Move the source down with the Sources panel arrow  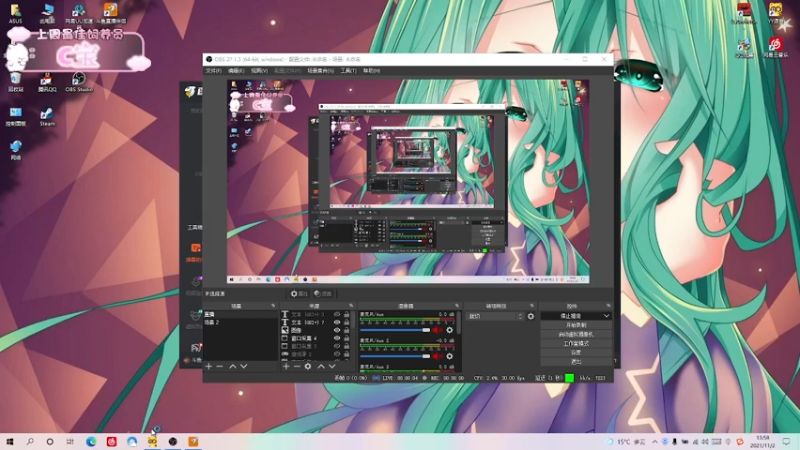coord(332,366)
